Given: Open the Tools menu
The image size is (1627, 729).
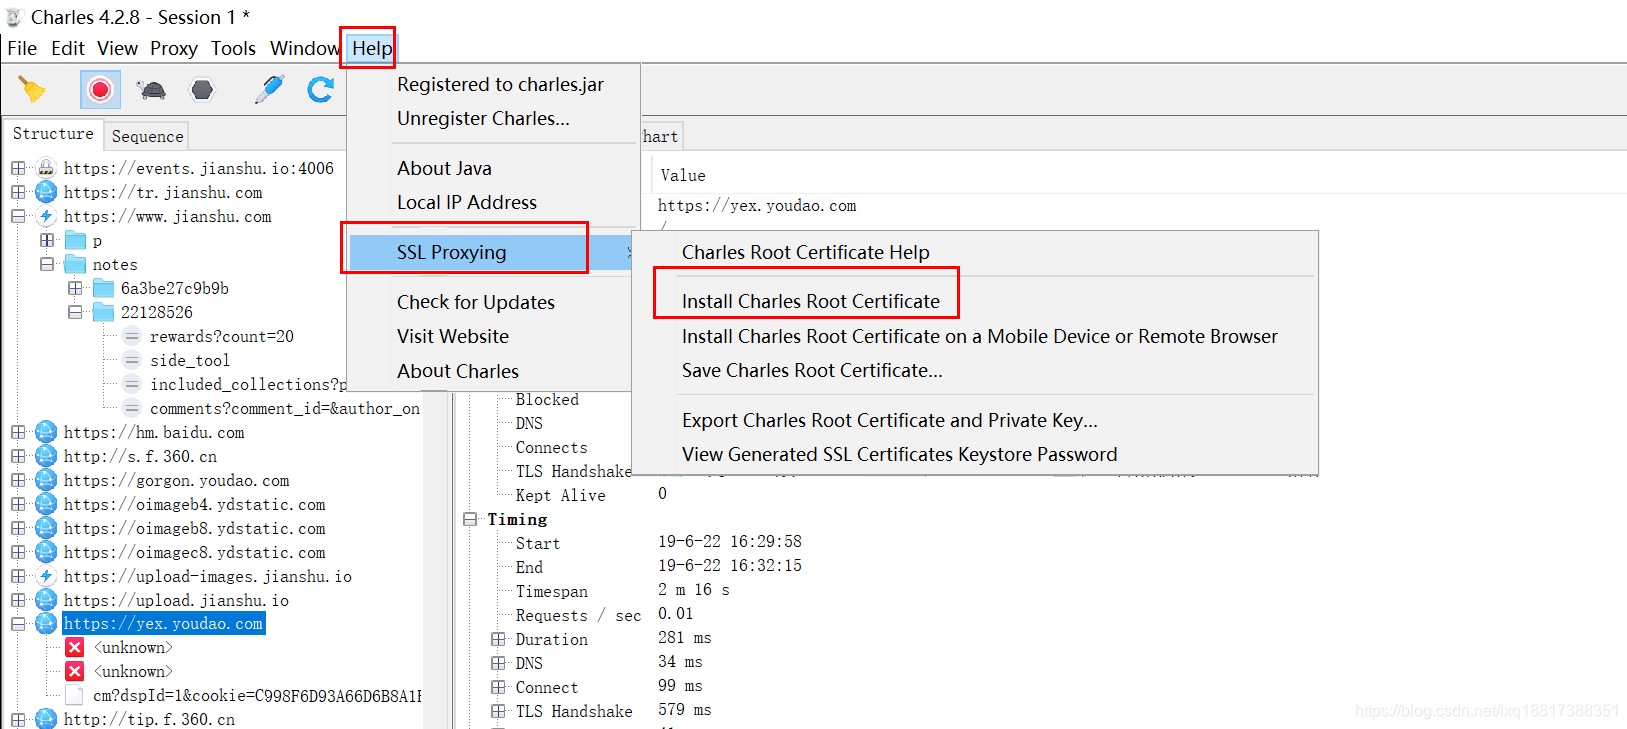Looking at the screenshot, I should click(x=233, y=48).
